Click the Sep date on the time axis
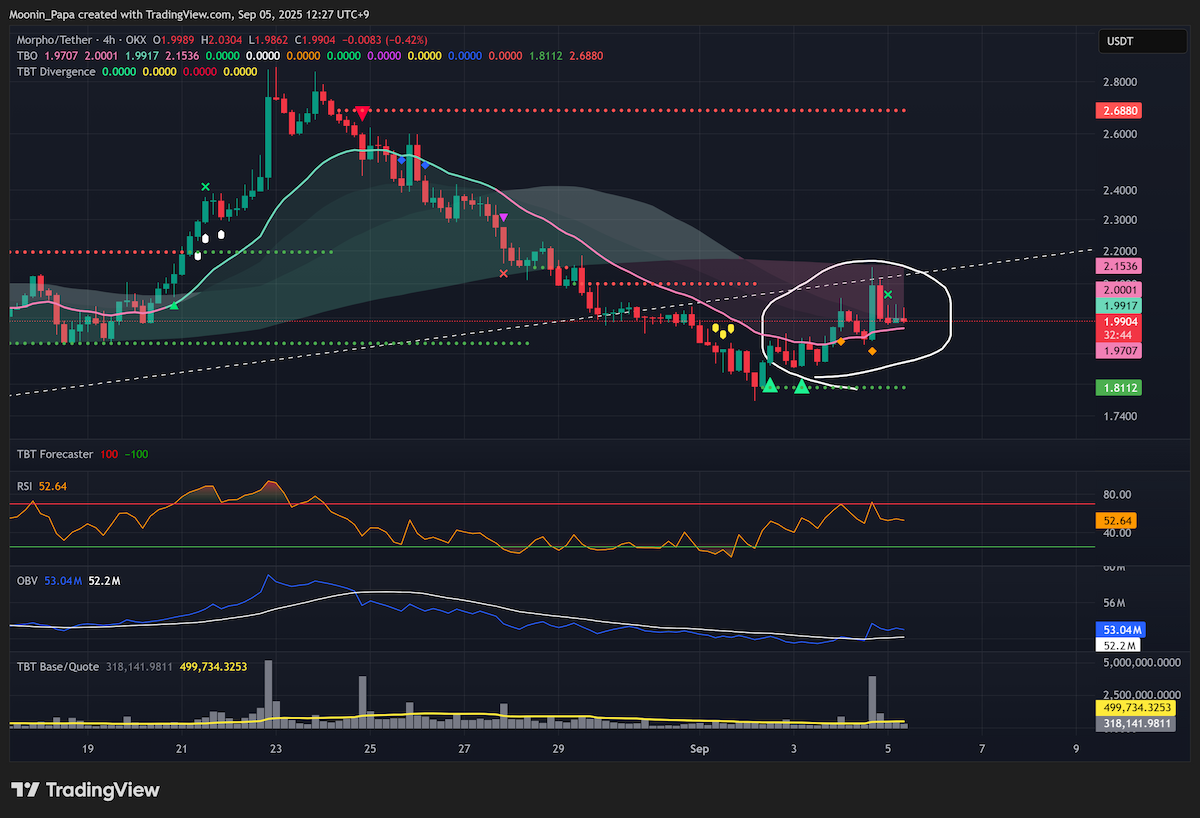This screenshot has height=818, width=1200. click(x=699, y=748)
